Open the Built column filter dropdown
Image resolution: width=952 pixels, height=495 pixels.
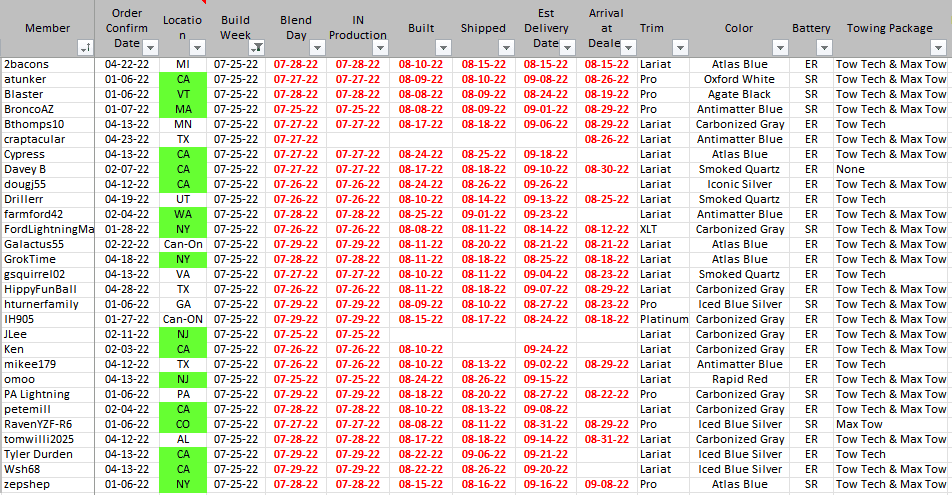coord(443,48)
